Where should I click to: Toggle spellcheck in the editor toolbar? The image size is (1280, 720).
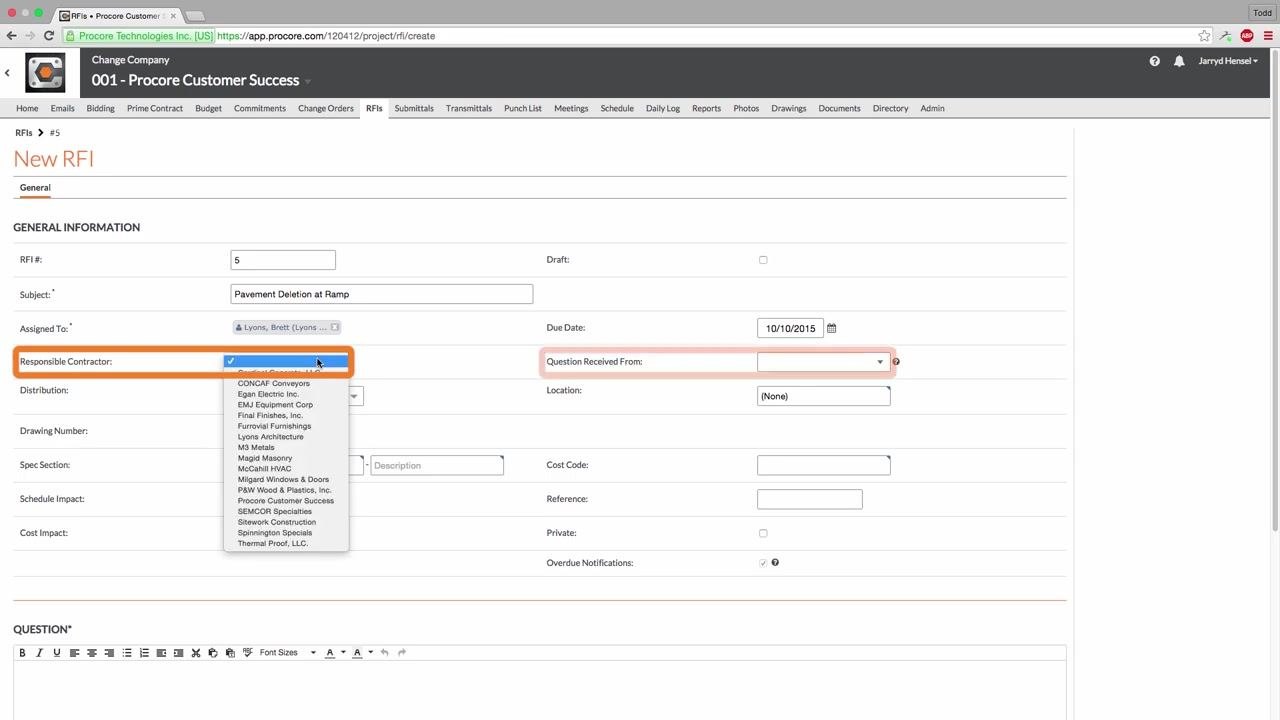[x=248, y=653]
